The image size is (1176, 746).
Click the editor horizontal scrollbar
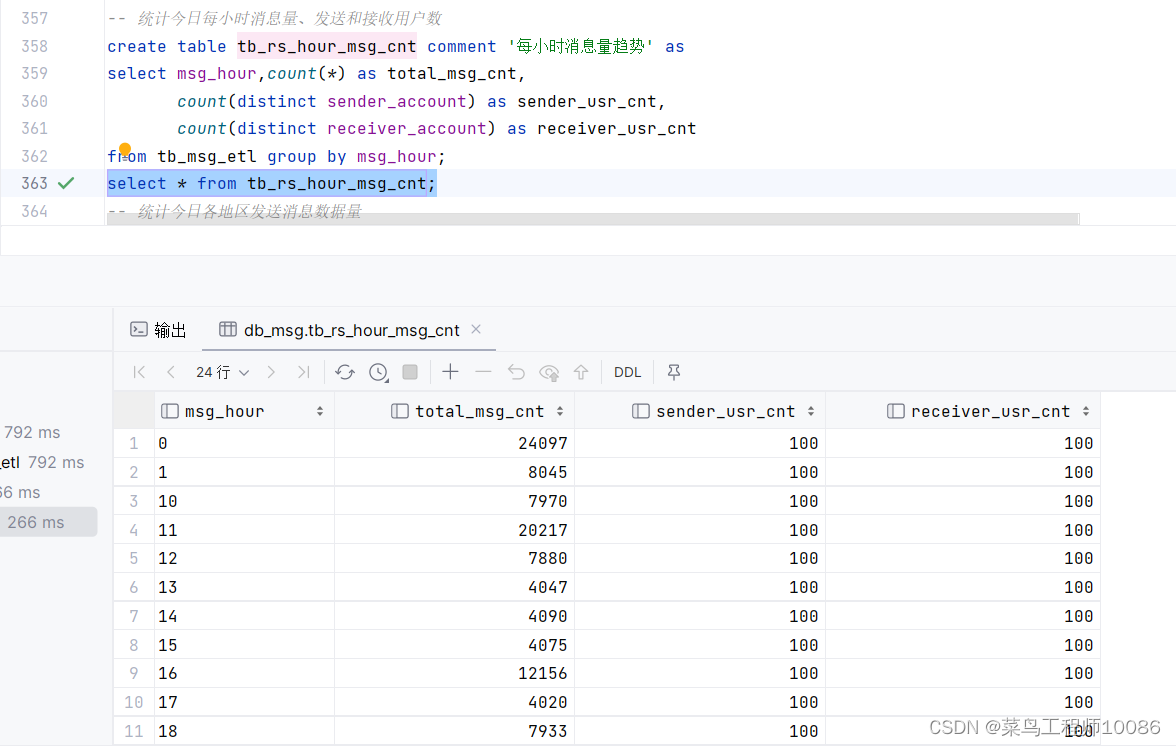pos(592,219)
